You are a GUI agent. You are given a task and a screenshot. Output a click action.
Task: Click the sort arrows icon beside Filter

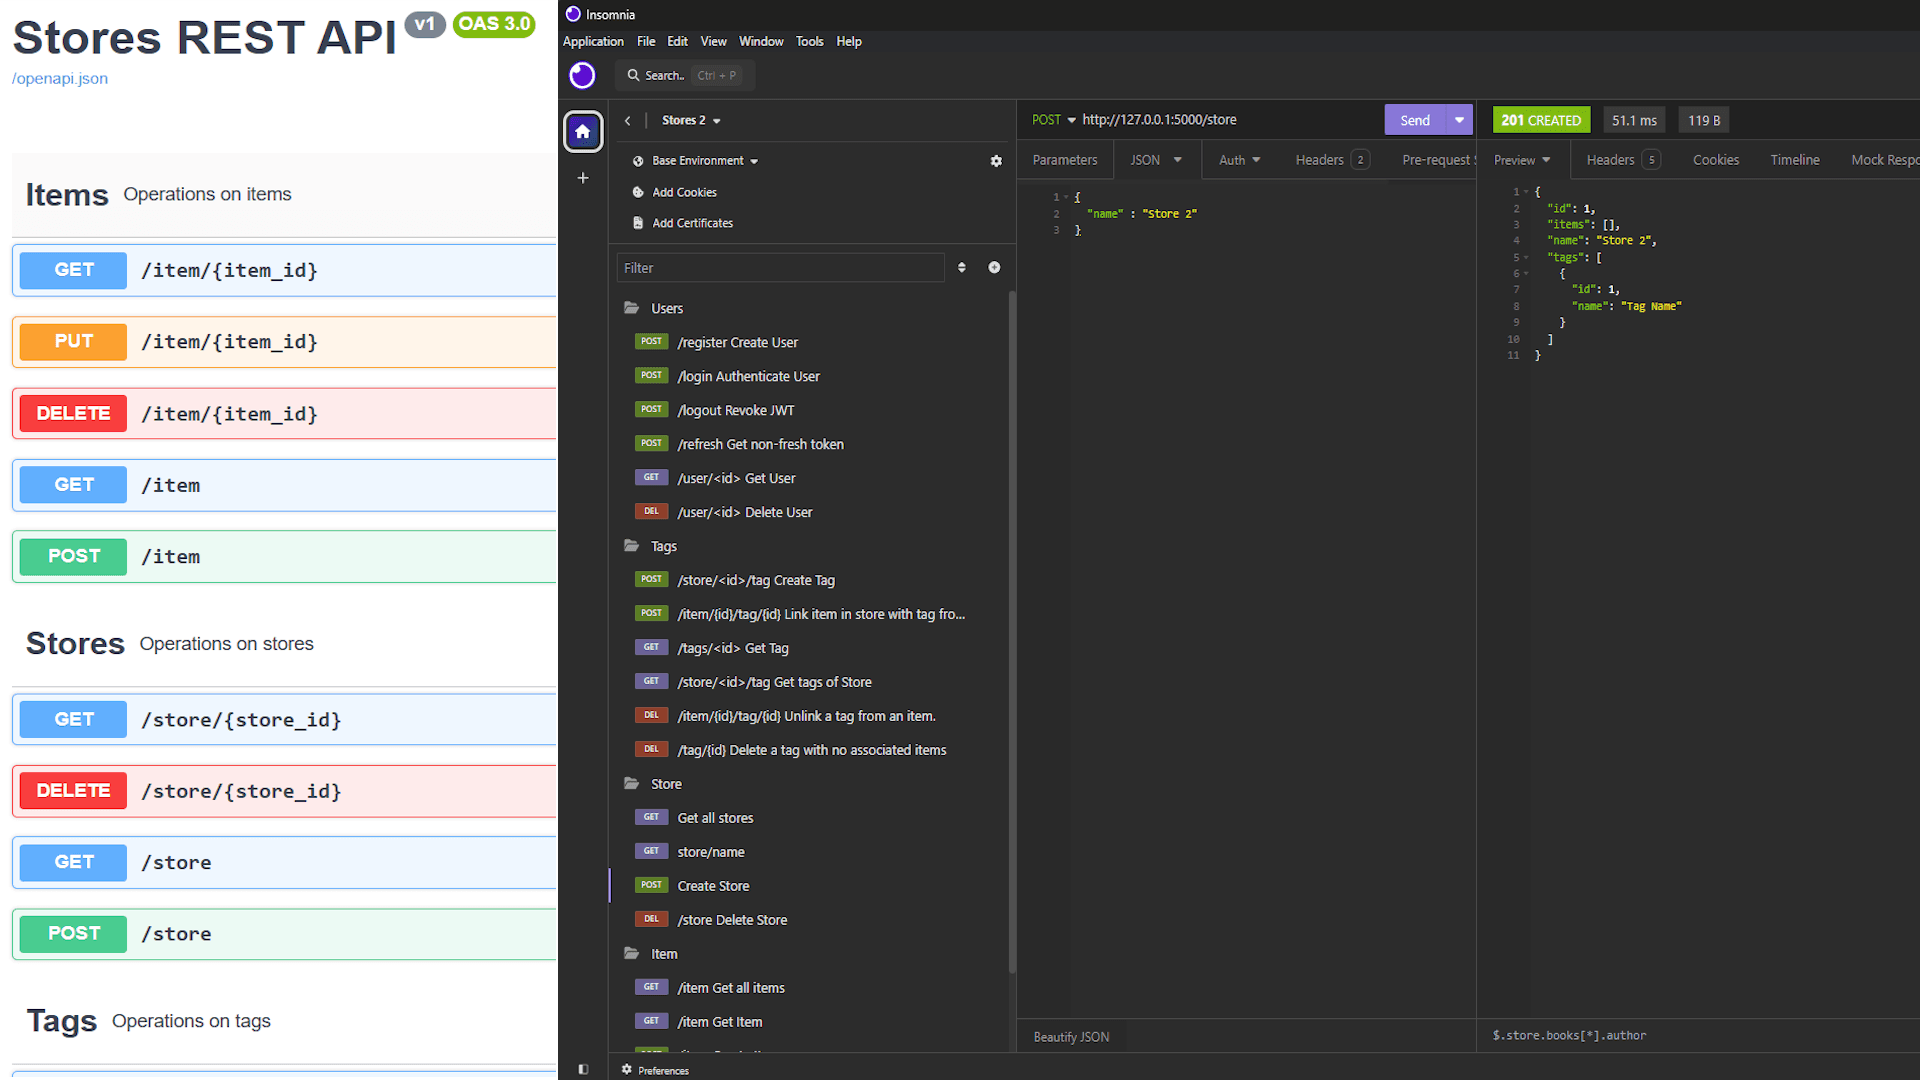(x=962, y=267)
